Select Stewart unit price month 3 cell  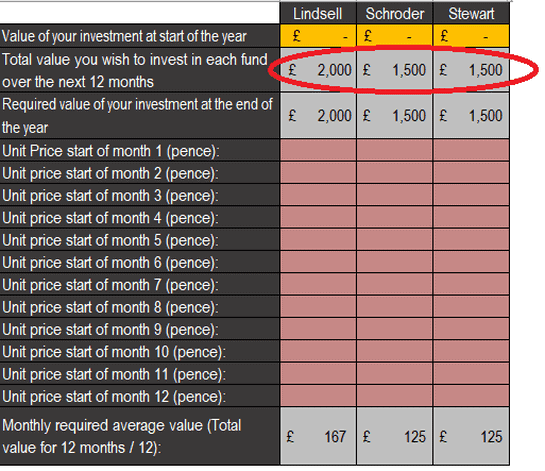tap(471, 195)
